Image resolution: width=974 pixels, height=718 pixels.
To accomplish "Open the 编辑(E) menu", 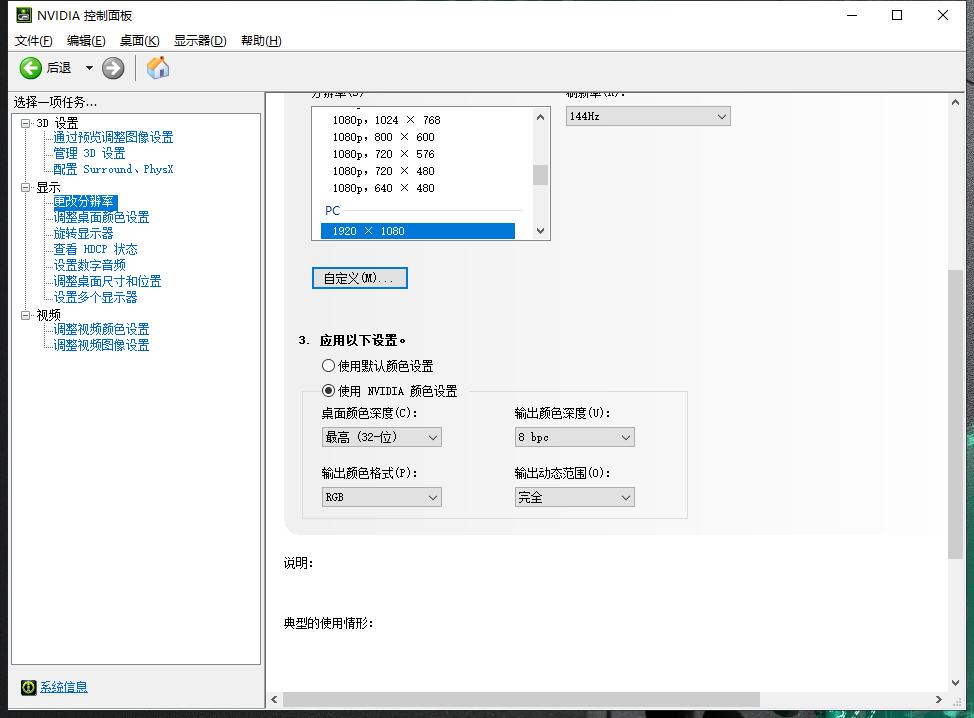I will point(86,41).
